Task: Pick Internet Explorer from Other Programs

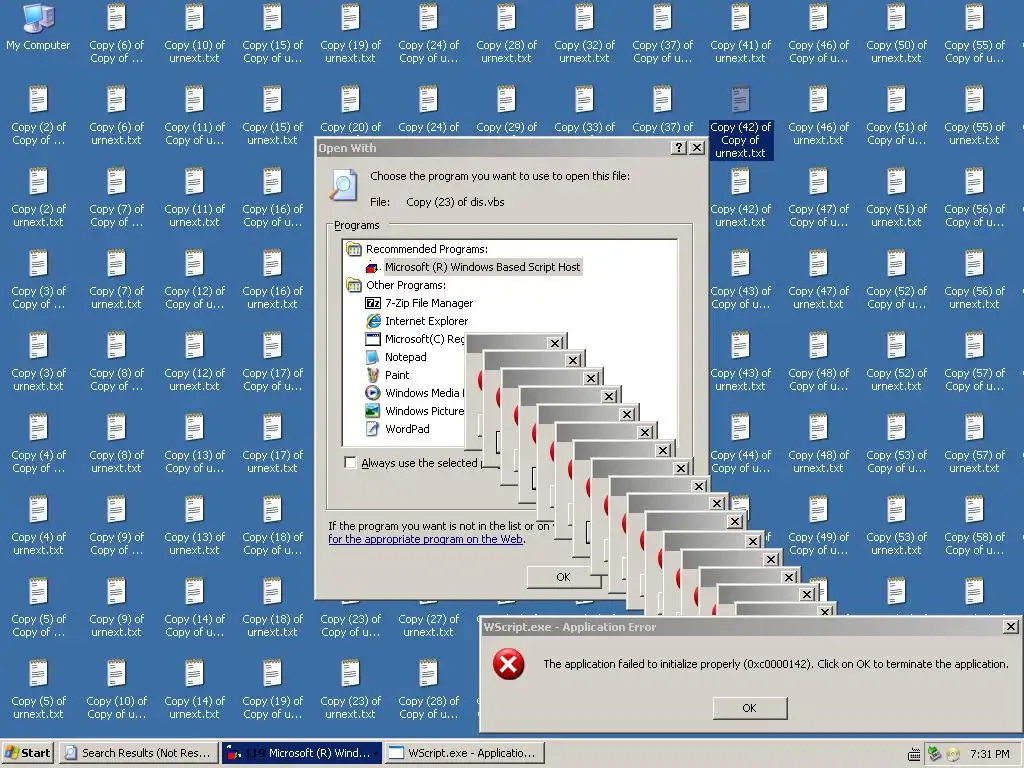Action: tap(417, 321)
